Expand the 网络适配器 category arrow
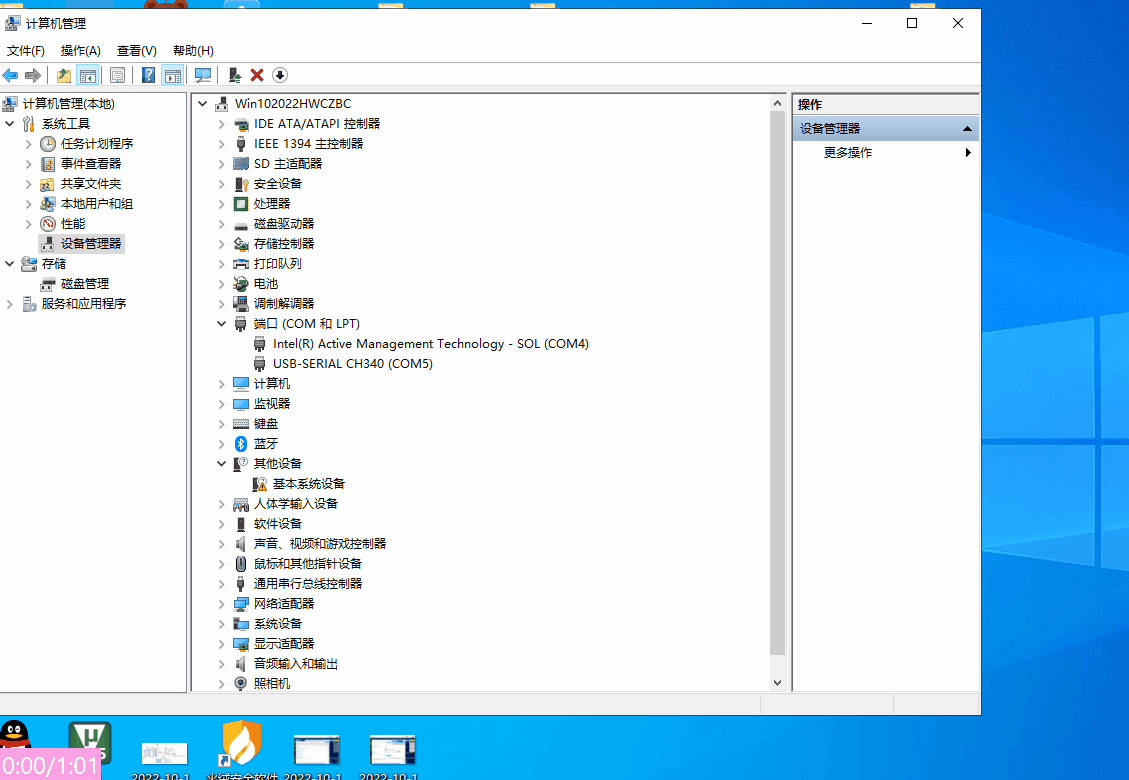 [x=222, y=604]
